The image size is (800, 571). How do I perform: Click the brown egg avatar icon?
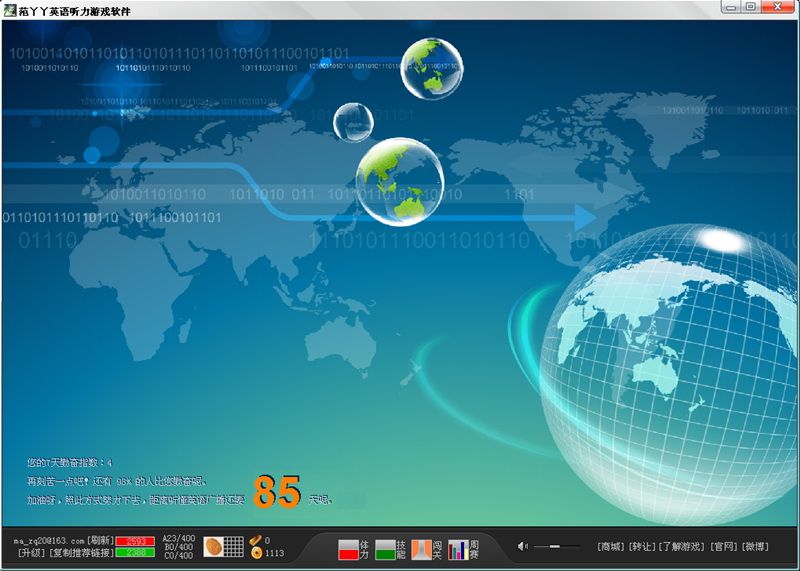213,547
